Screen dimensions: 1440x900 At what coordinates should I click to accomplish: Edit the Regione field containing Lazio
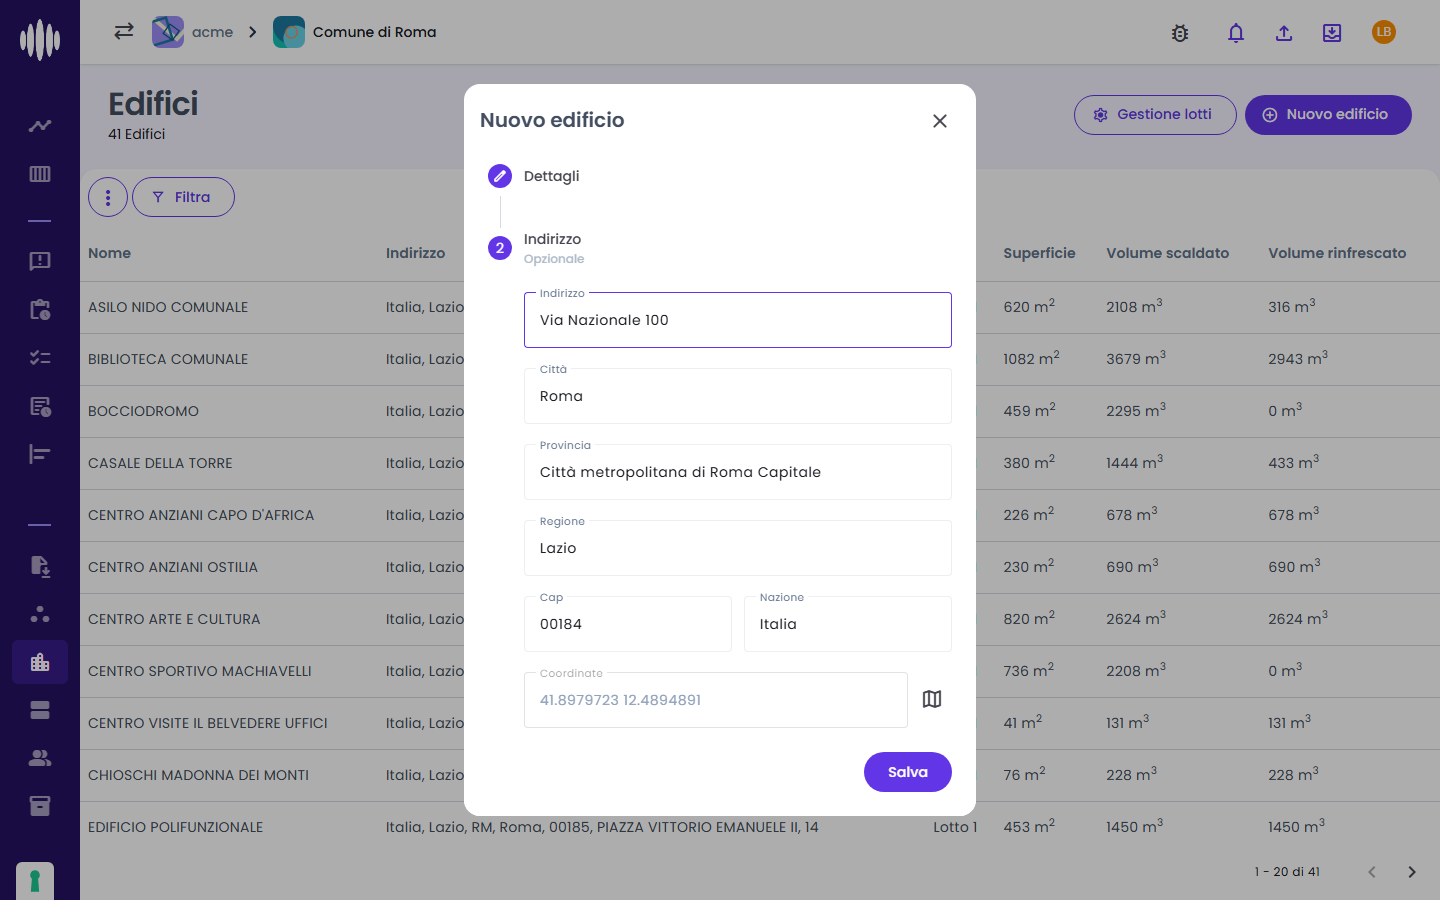[738, 548]
